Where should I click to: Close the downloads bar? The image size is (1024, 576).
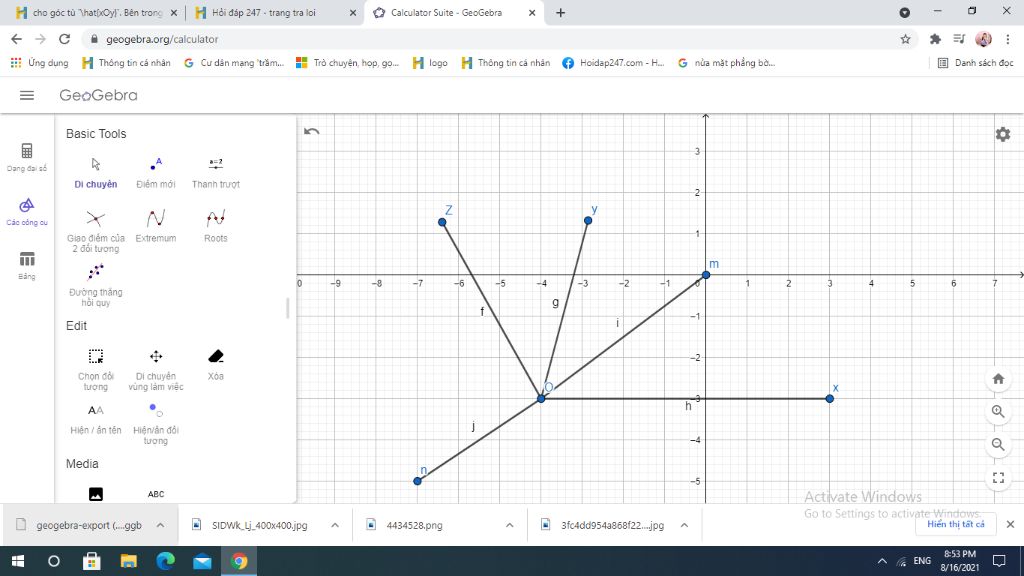(x=1010, y=524)
